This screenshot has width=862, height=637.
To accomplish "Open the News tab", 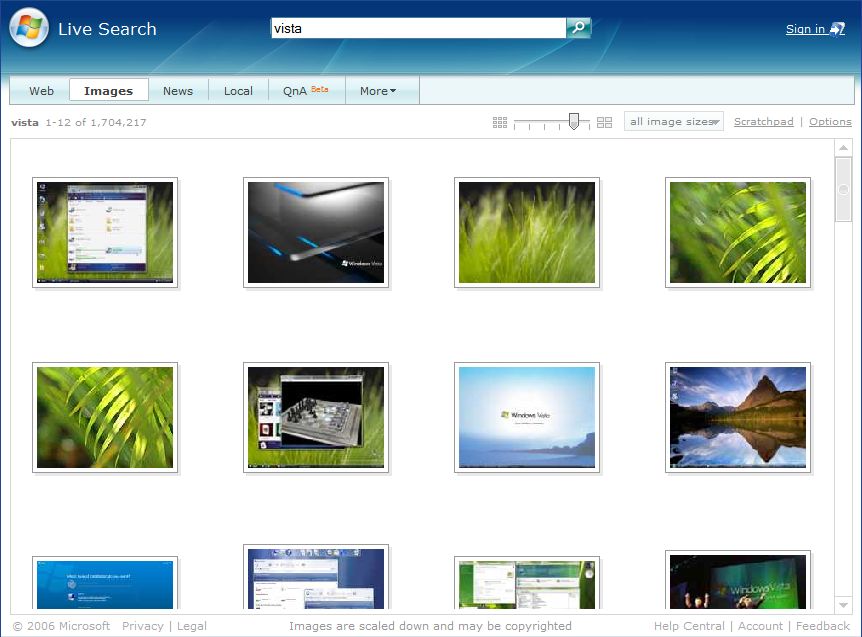I will (x=178, y=91).
